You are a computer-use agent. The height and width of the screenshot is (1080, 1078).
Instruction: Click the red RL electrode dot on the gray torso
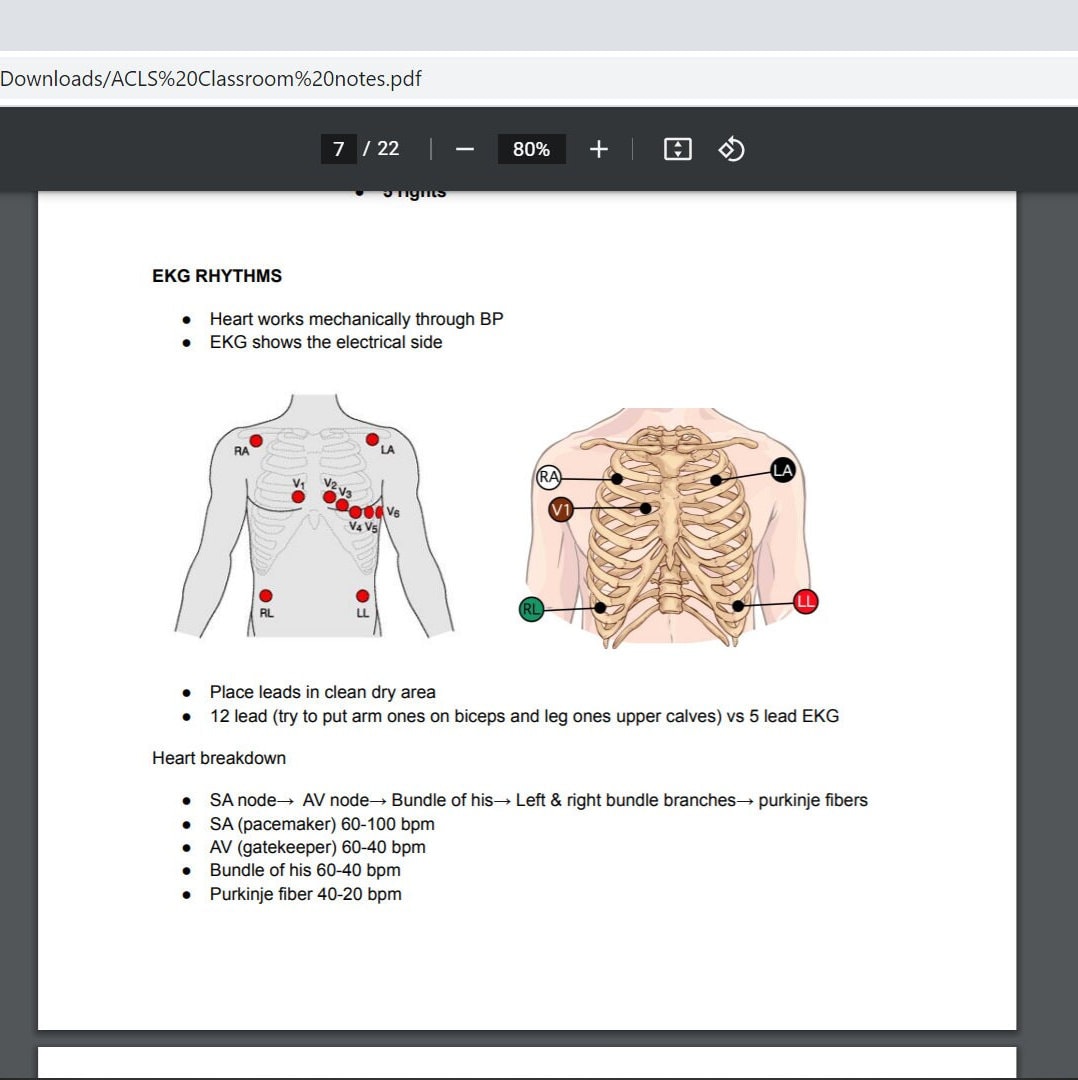point(264,593)
